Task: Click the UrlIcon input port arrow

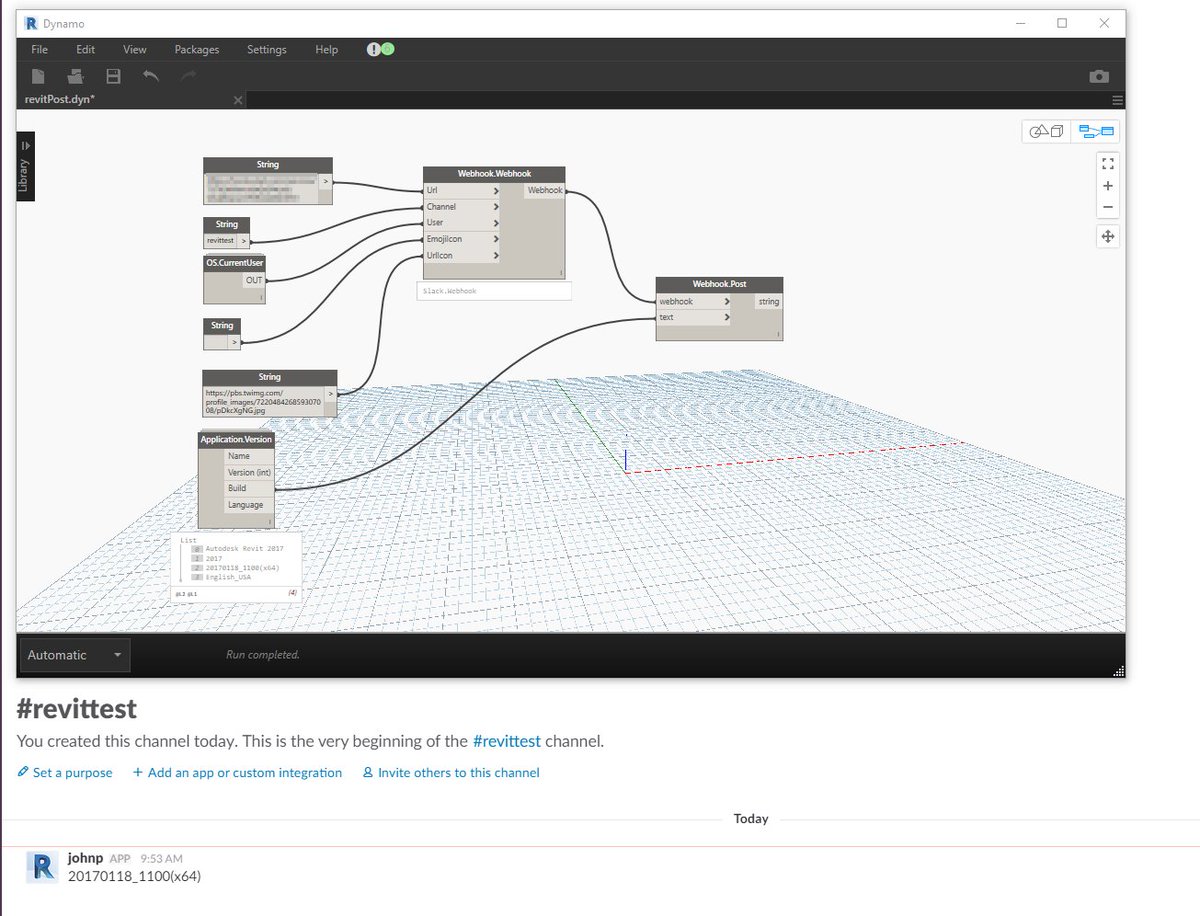Action: pyautogui.click(x=495, y=255)
